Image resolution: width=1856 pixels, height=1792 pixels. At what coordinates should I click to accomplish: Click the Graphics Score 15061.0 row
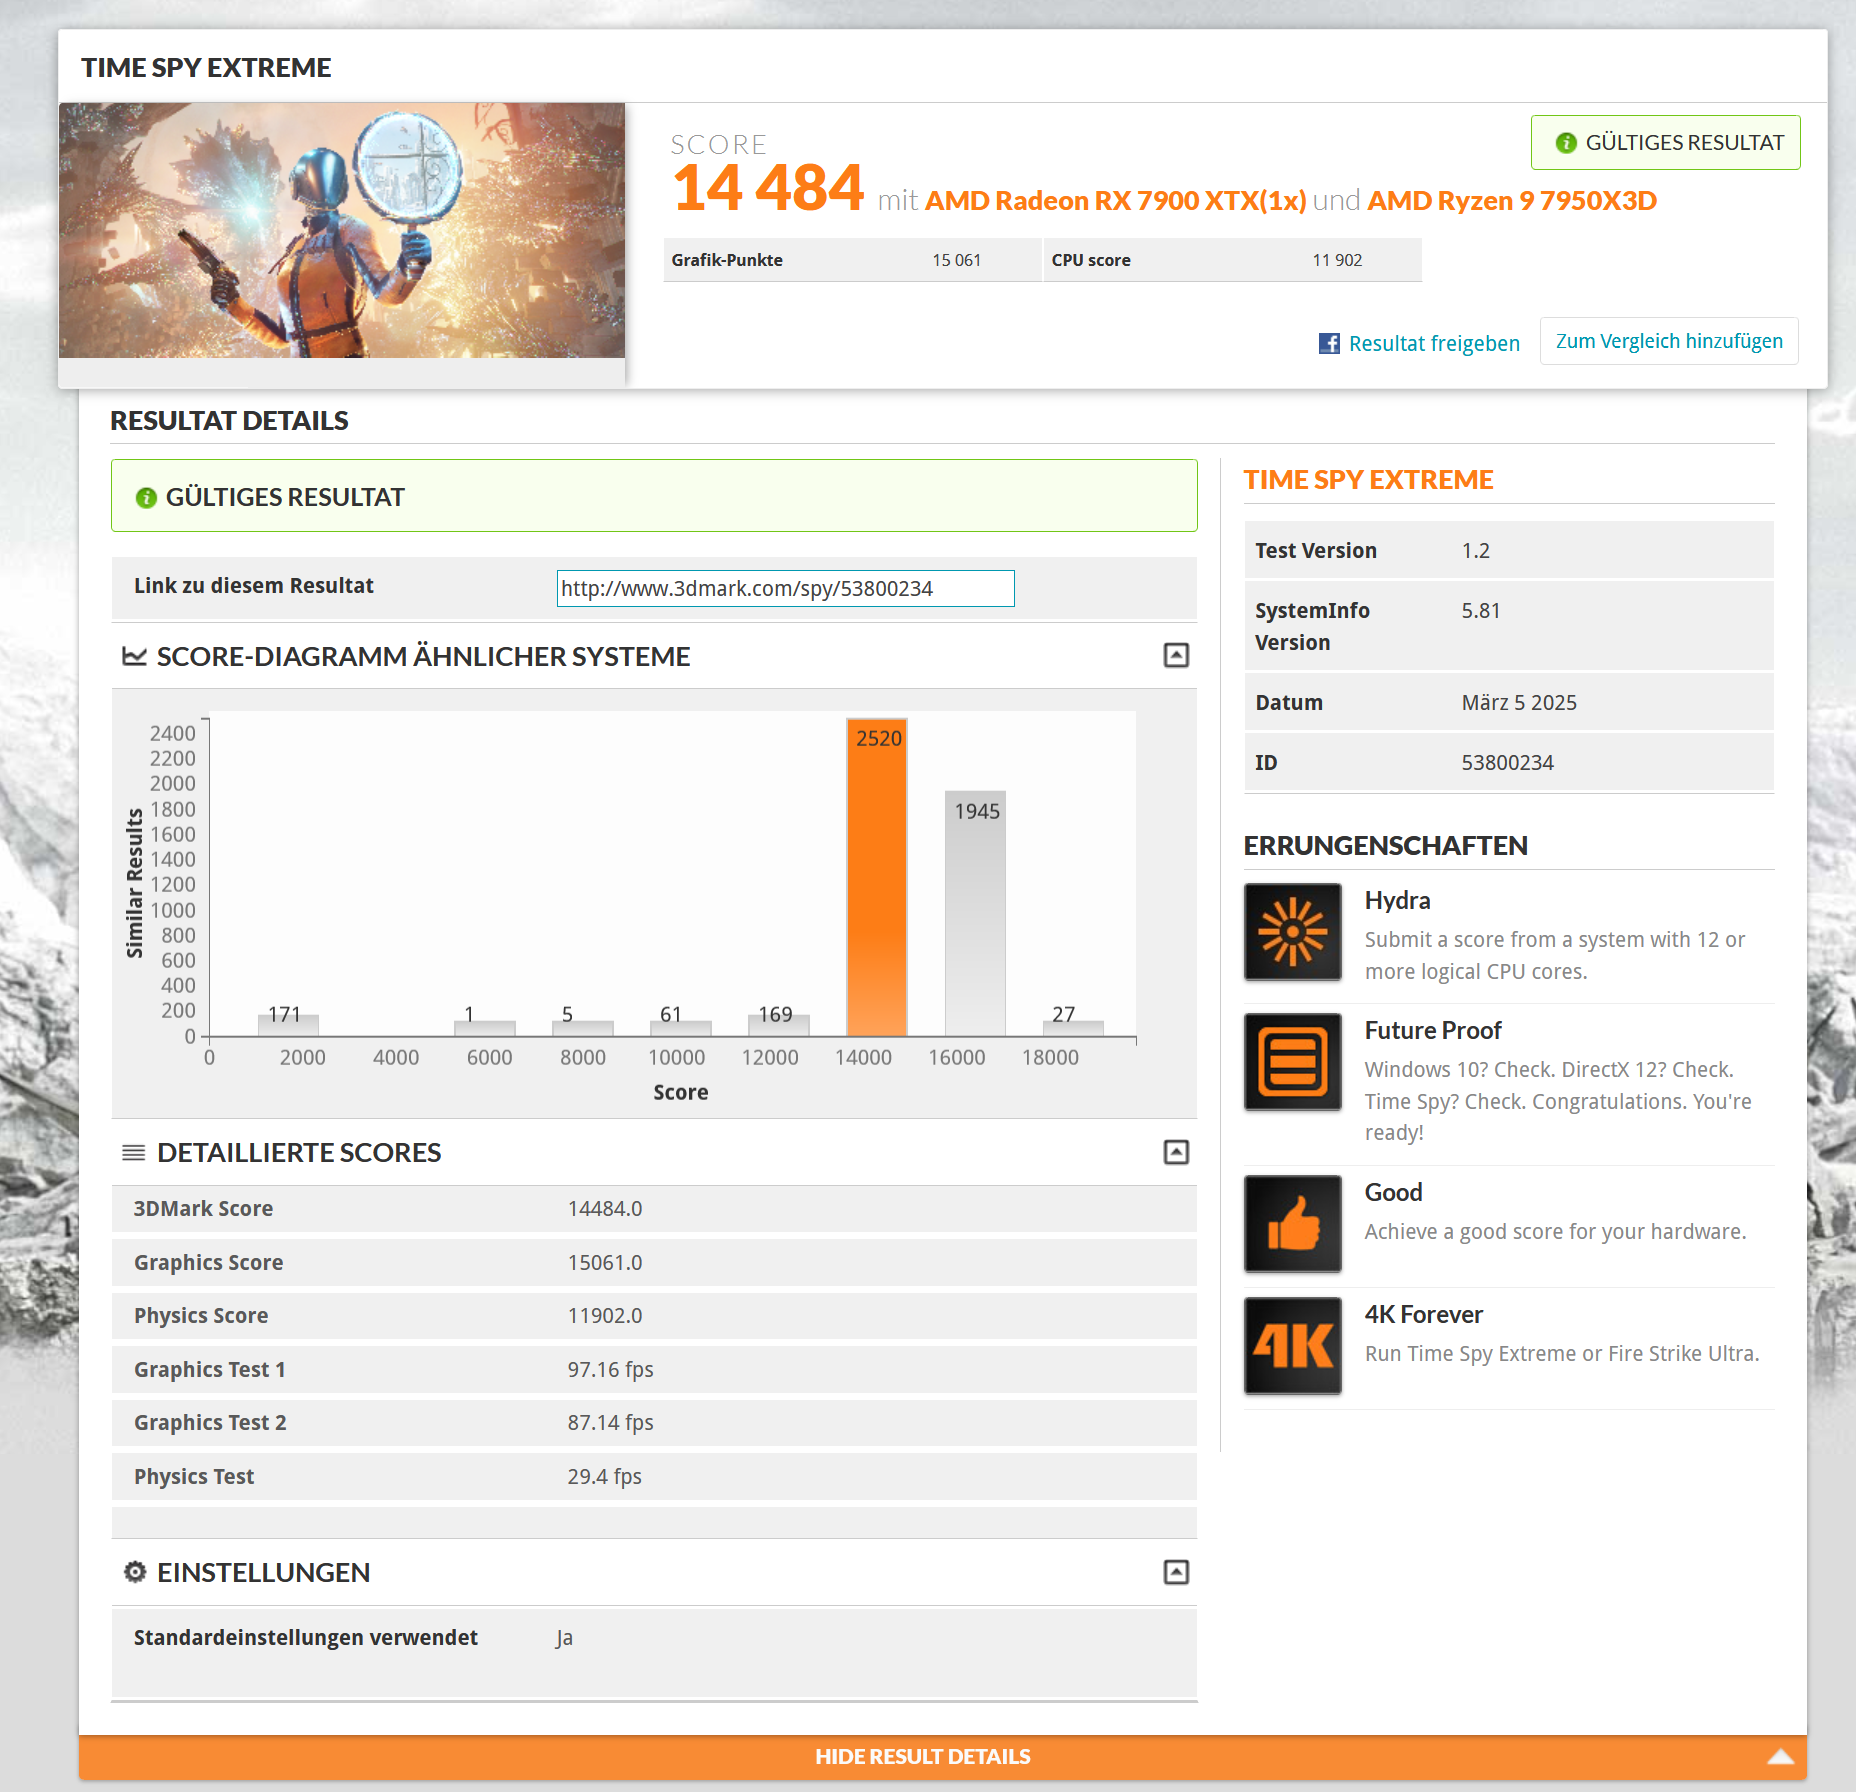tap(654, 1263)
